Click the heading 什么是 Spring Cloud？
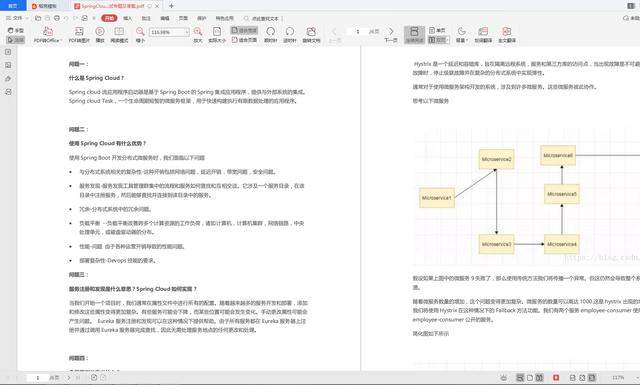Screen dimensions: 640x385 point(96,78)
